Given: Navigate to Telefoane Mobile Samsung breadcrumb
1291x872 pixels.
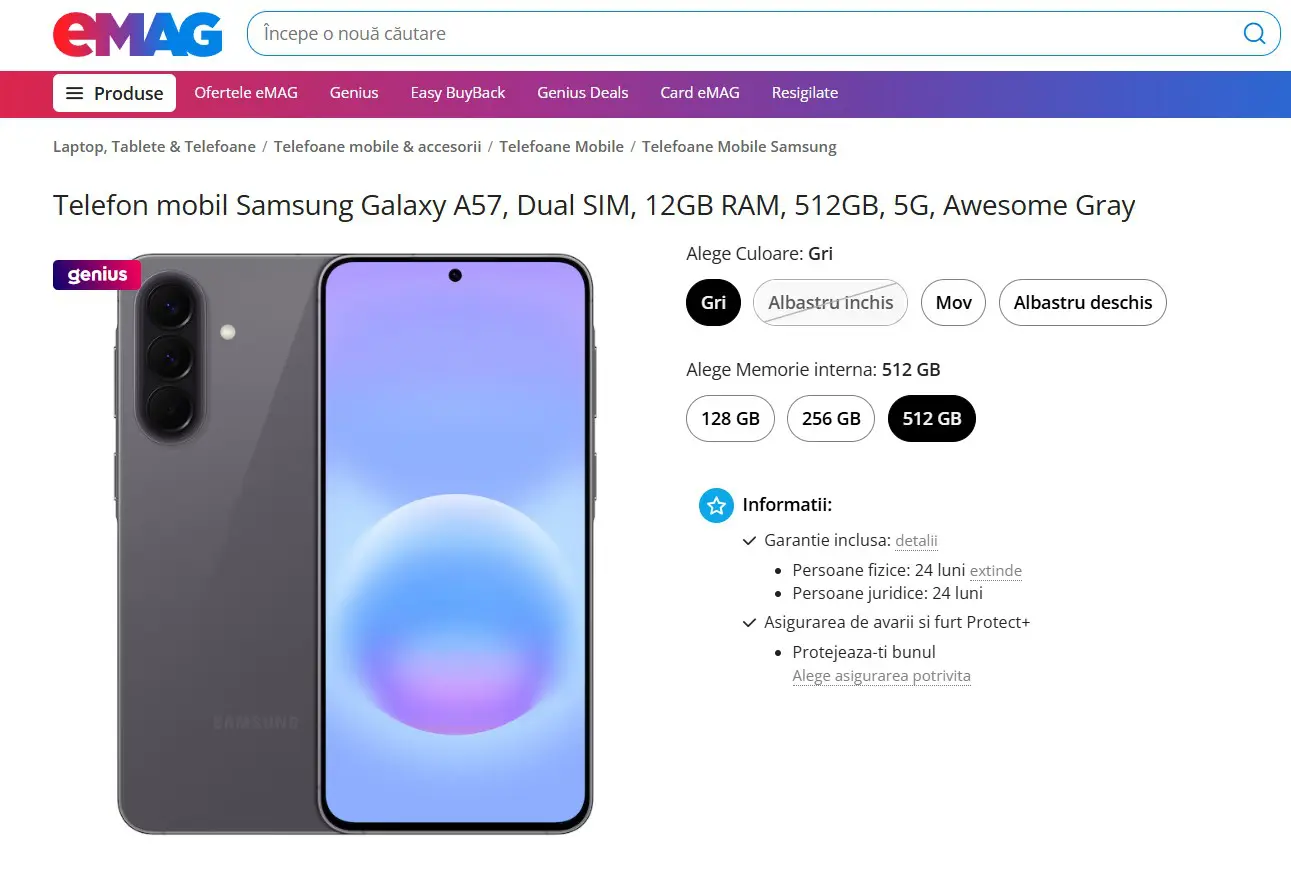Looking at the screenshot, I should (x=739, y=147).
